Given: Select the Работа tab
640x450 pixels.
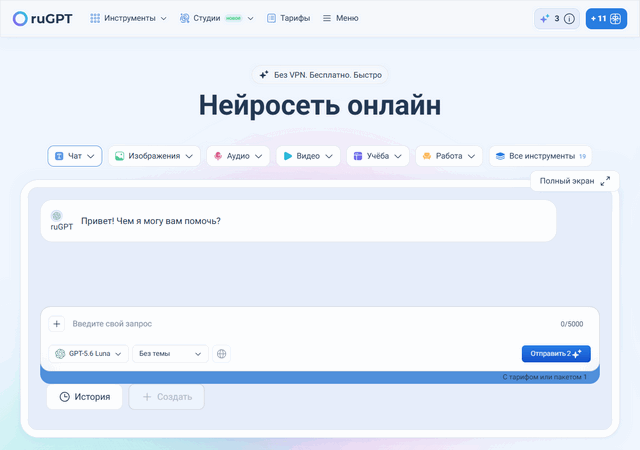Looking at the screenshot, I should pyautogui.click(x=449, y=156).
